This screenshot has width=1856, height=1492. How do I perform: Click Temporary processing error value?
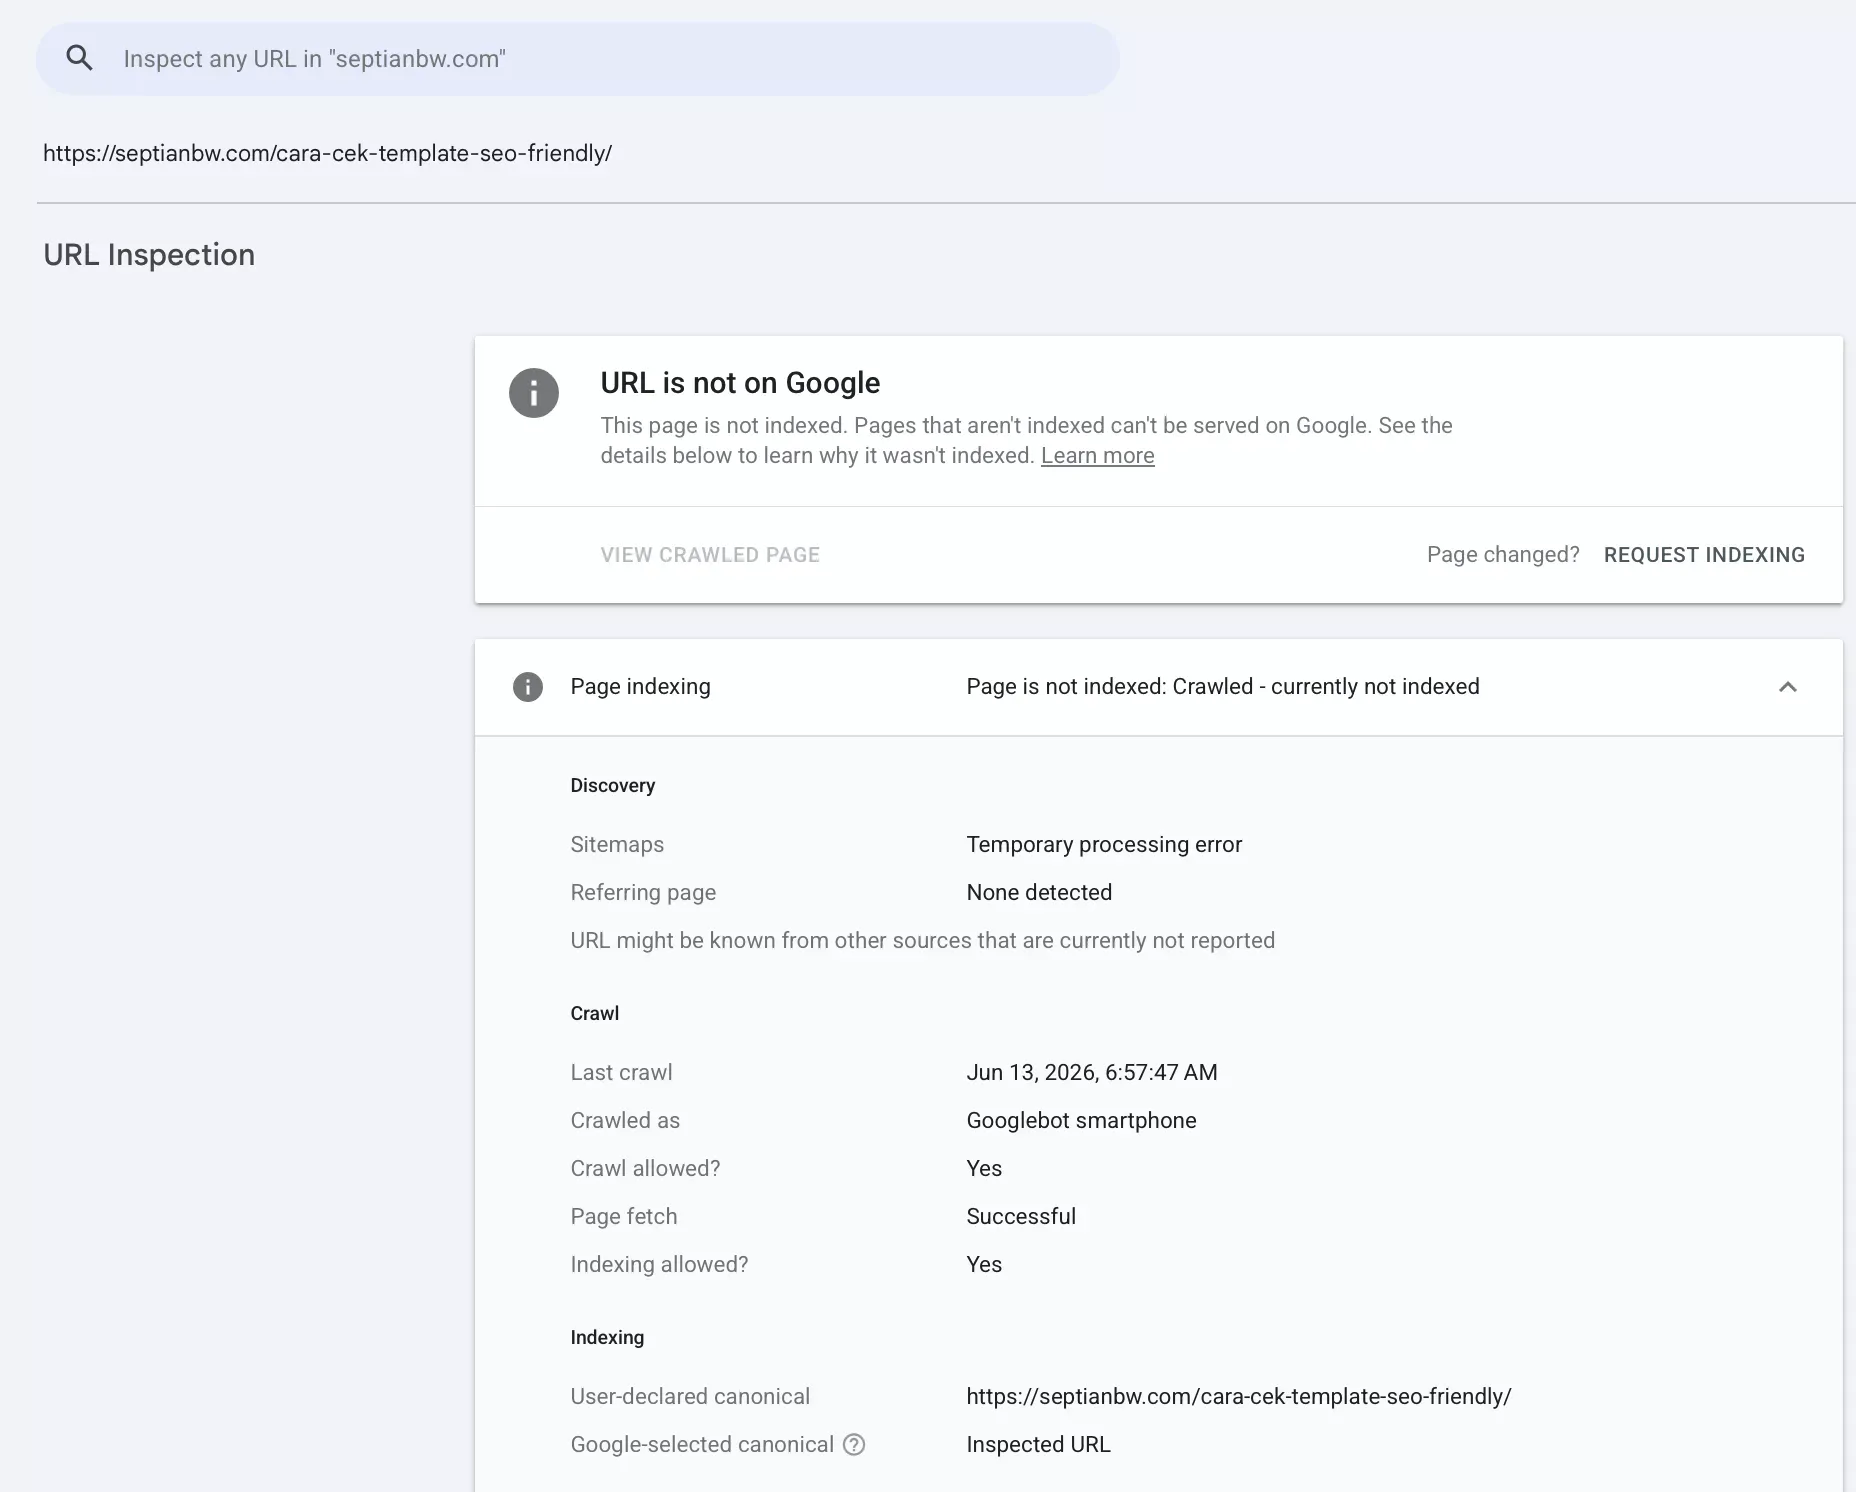pyautogui.click(x=1104, y=845)
